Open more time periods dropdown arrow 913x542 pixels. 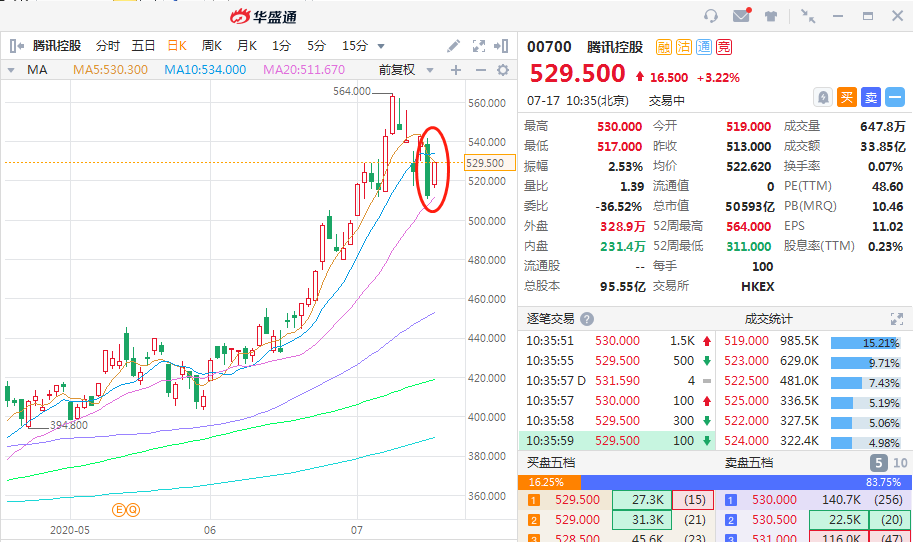381,46
